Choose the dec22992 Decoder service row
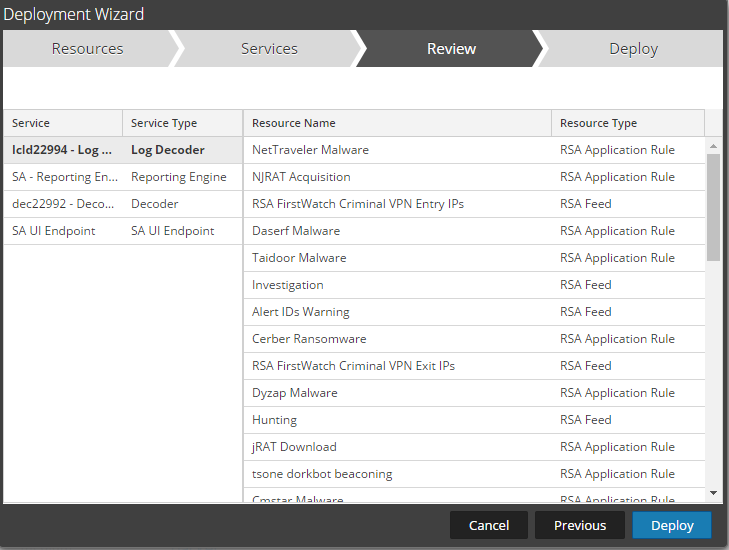Viewport: 729px width, 550px height. point(122,204)
